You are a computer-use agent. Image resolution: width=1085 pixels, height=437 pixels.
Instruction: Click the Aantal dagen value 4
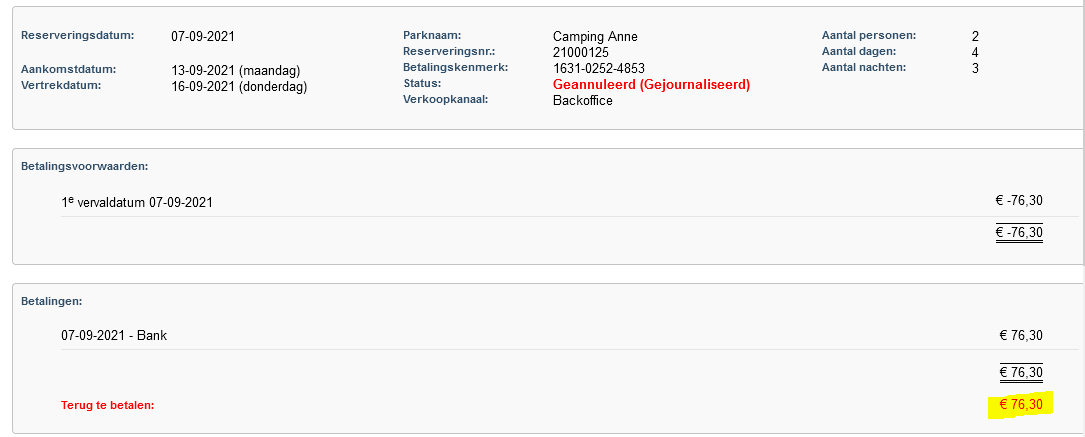(975, 53)
